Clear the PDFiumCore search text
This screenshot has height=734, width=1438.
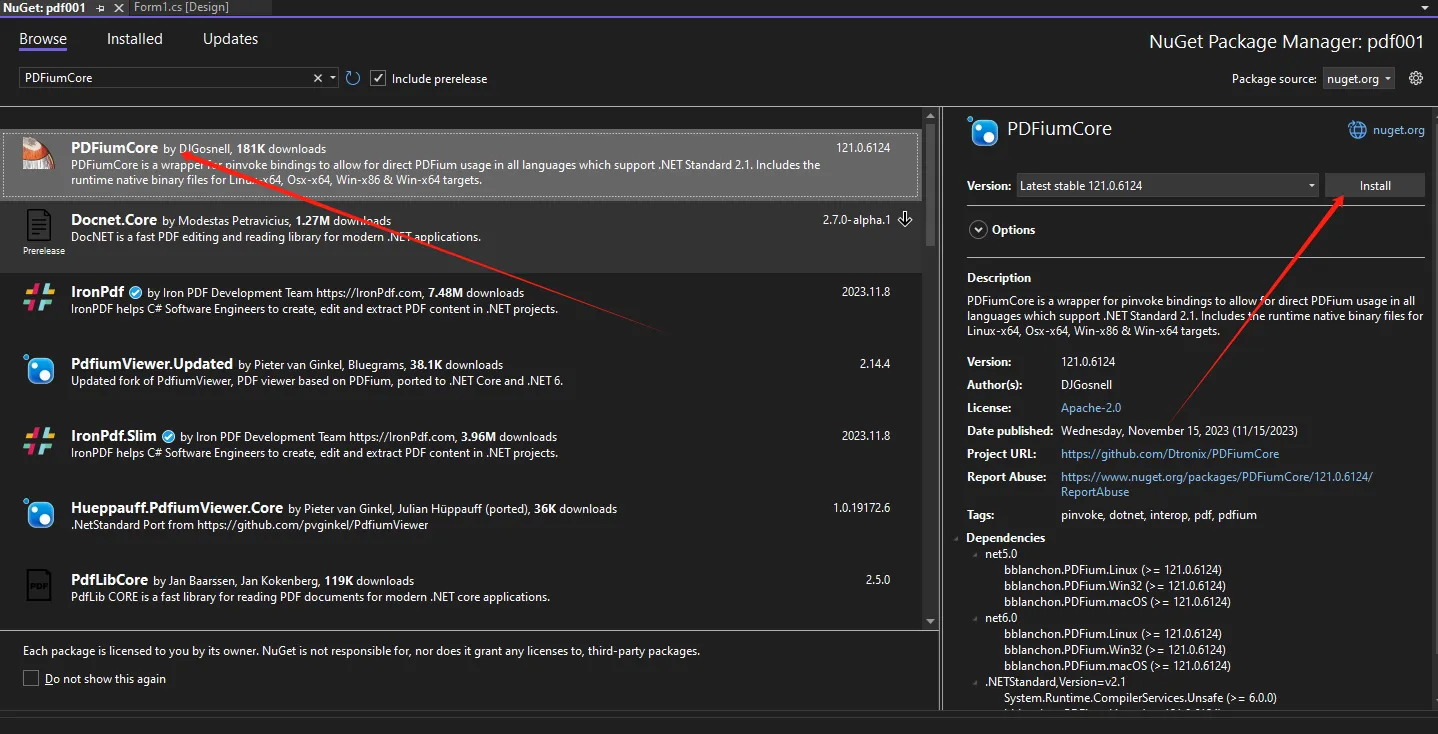tap(318, 78)
